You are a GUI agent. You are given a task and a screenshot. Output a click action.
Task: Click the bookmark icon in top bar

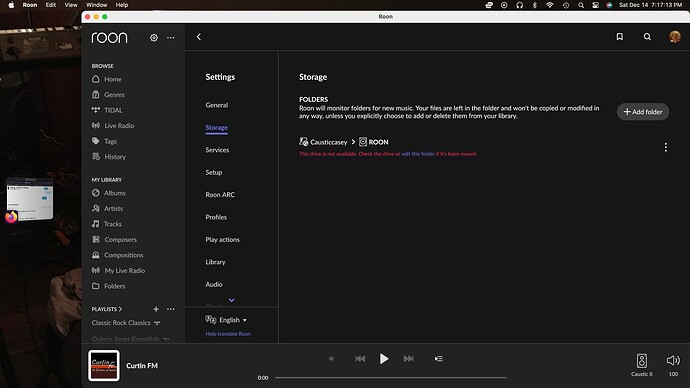[620, 37]
